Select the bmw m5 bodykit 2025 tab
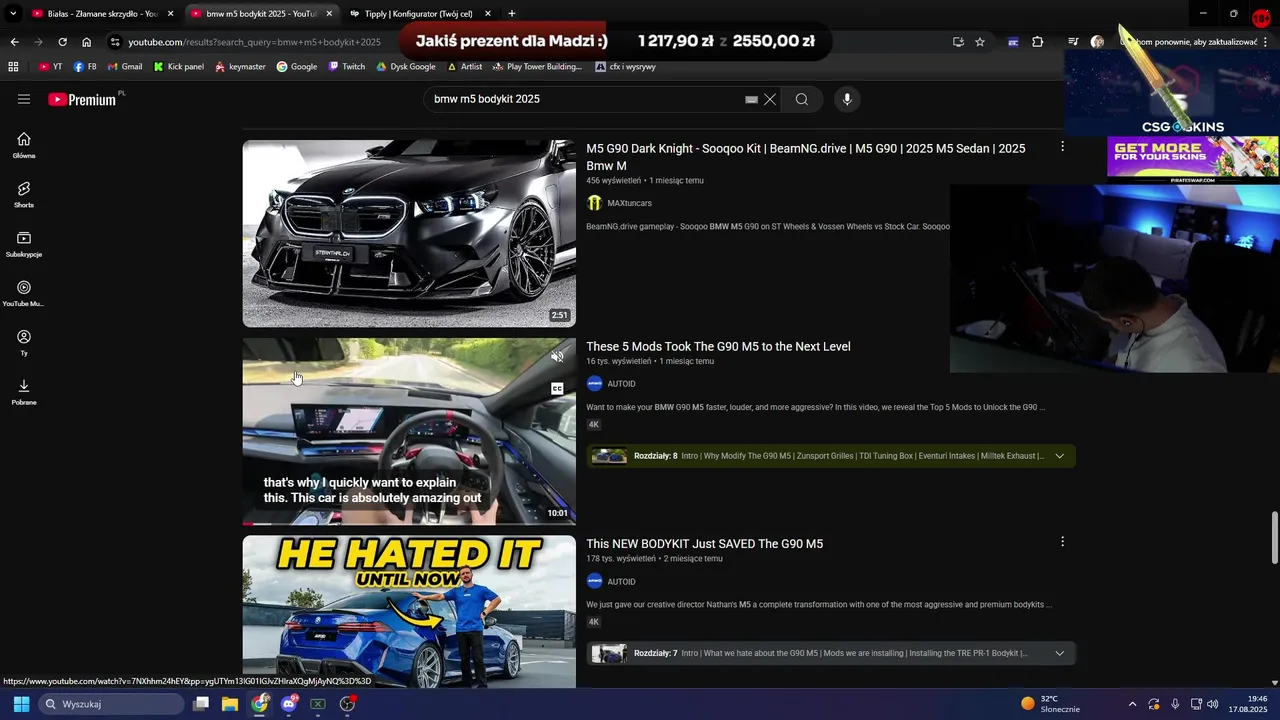 coord(260,14)
